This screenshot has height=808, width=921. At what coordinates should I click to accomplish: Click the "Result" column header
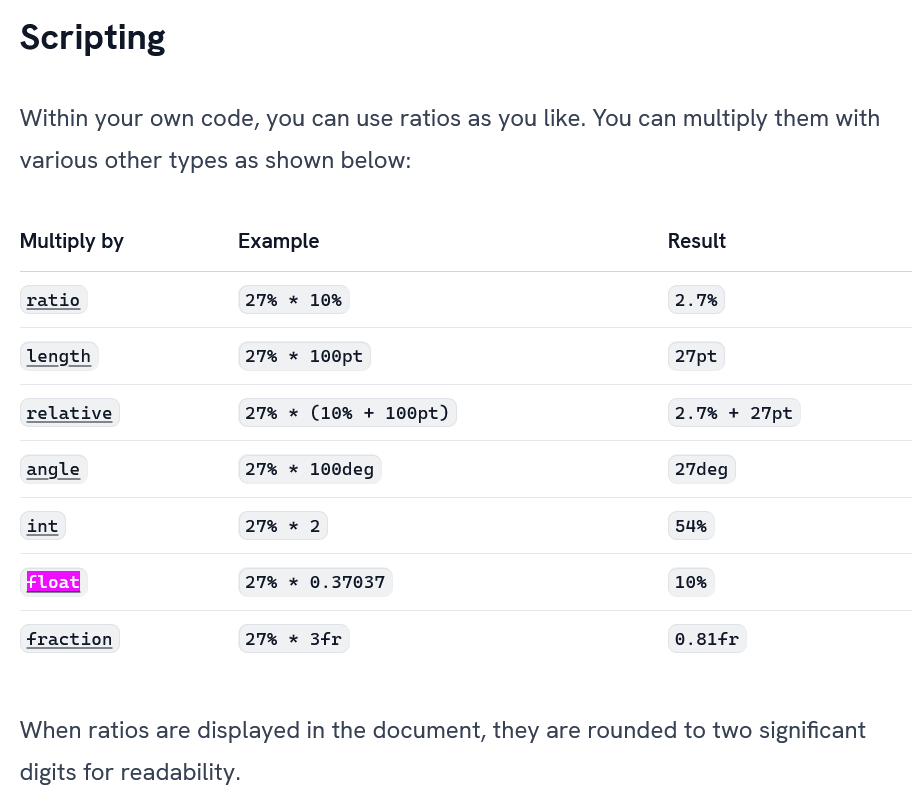pyautogui.click(x=697, y=241)
